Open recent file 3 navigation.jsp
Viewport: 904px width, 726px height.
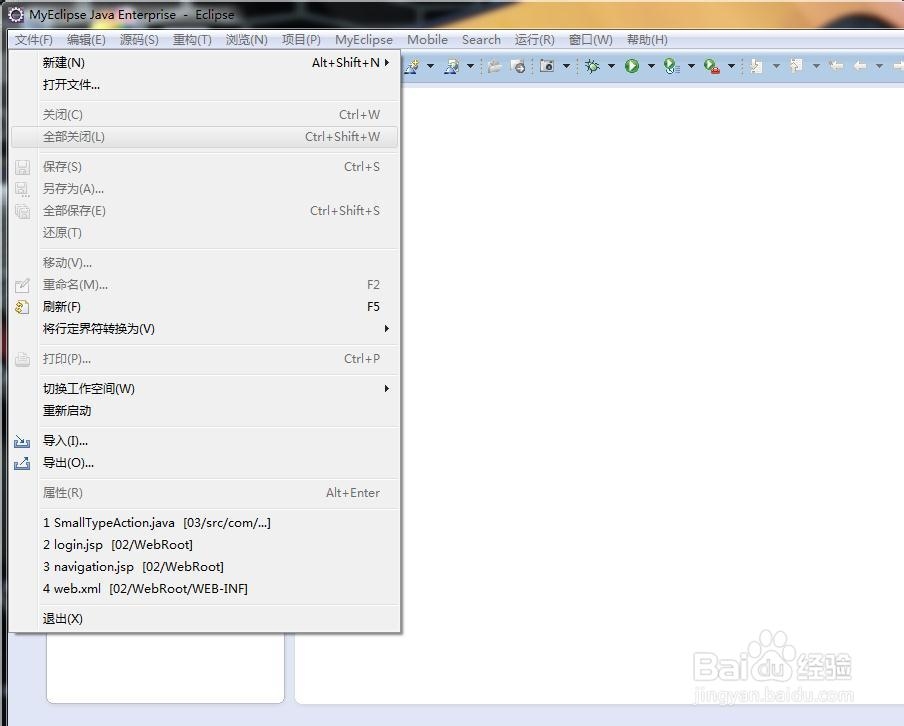[x=205, y=567]
